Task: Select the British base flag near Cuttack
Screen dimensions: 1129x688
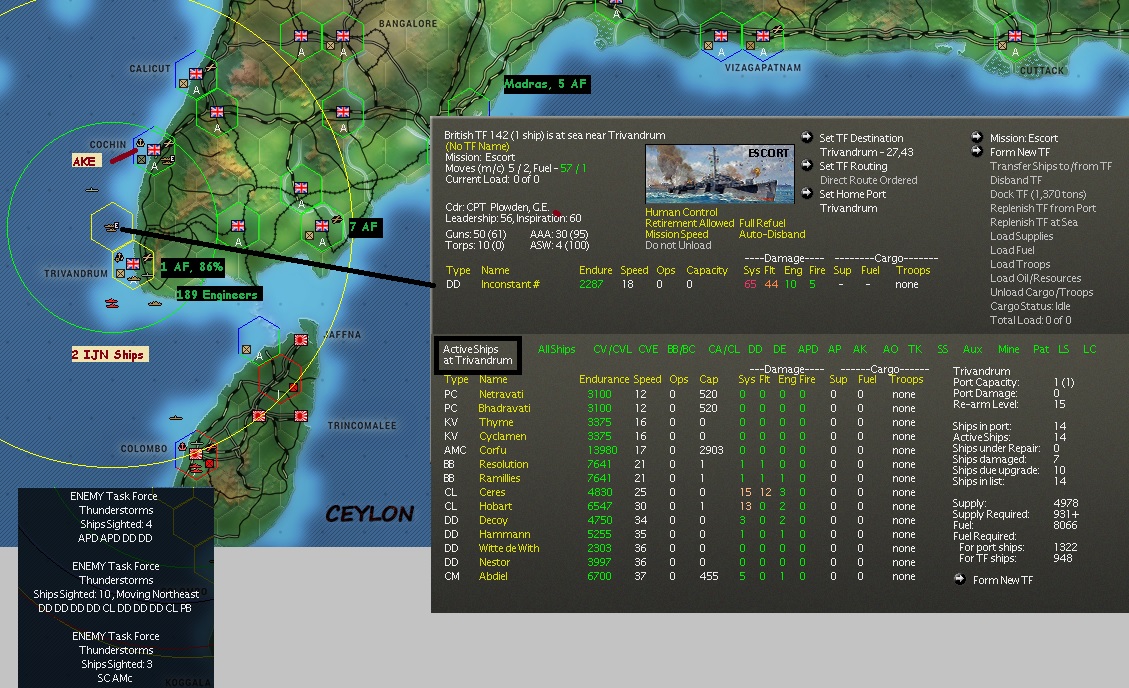Action: (x=1015, y=36)
